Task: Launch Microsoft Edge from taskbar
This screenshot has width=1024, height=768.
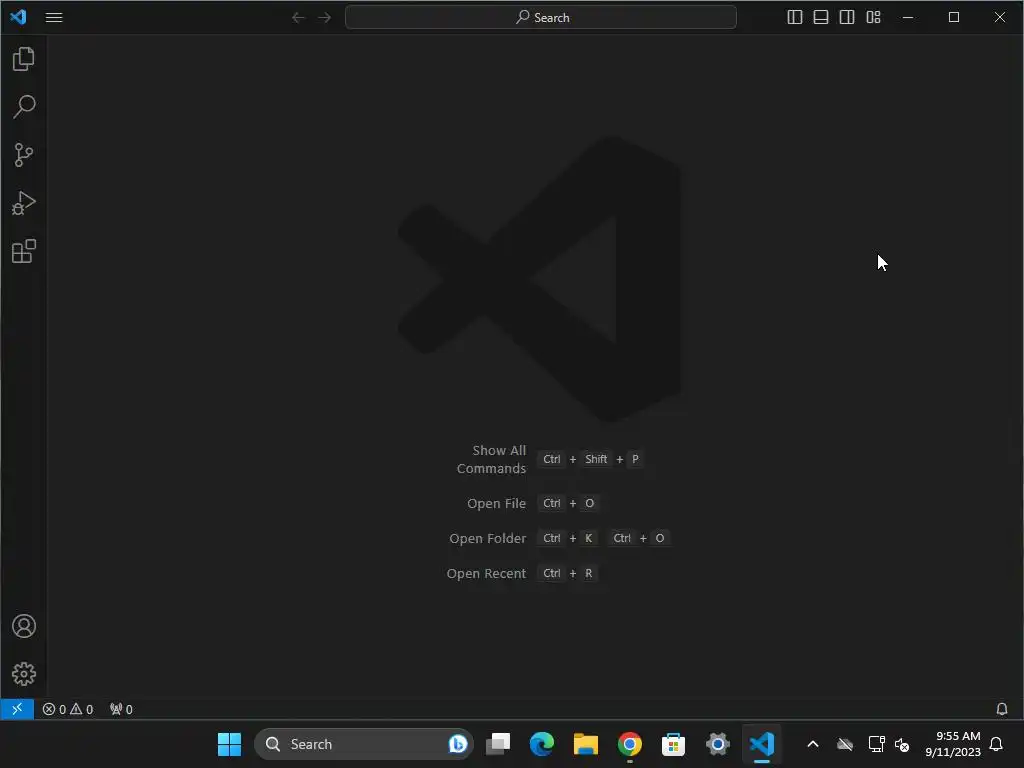Action: 542,744
